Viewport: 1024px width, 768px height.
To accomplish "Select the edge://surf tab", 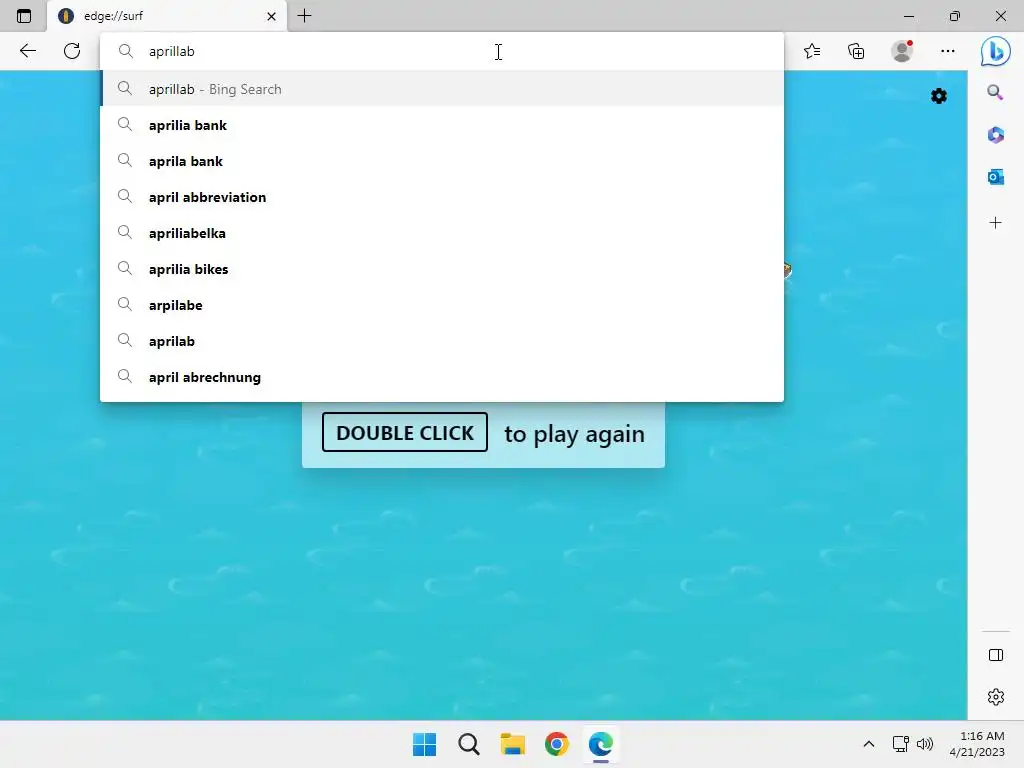I will point(167,16).
